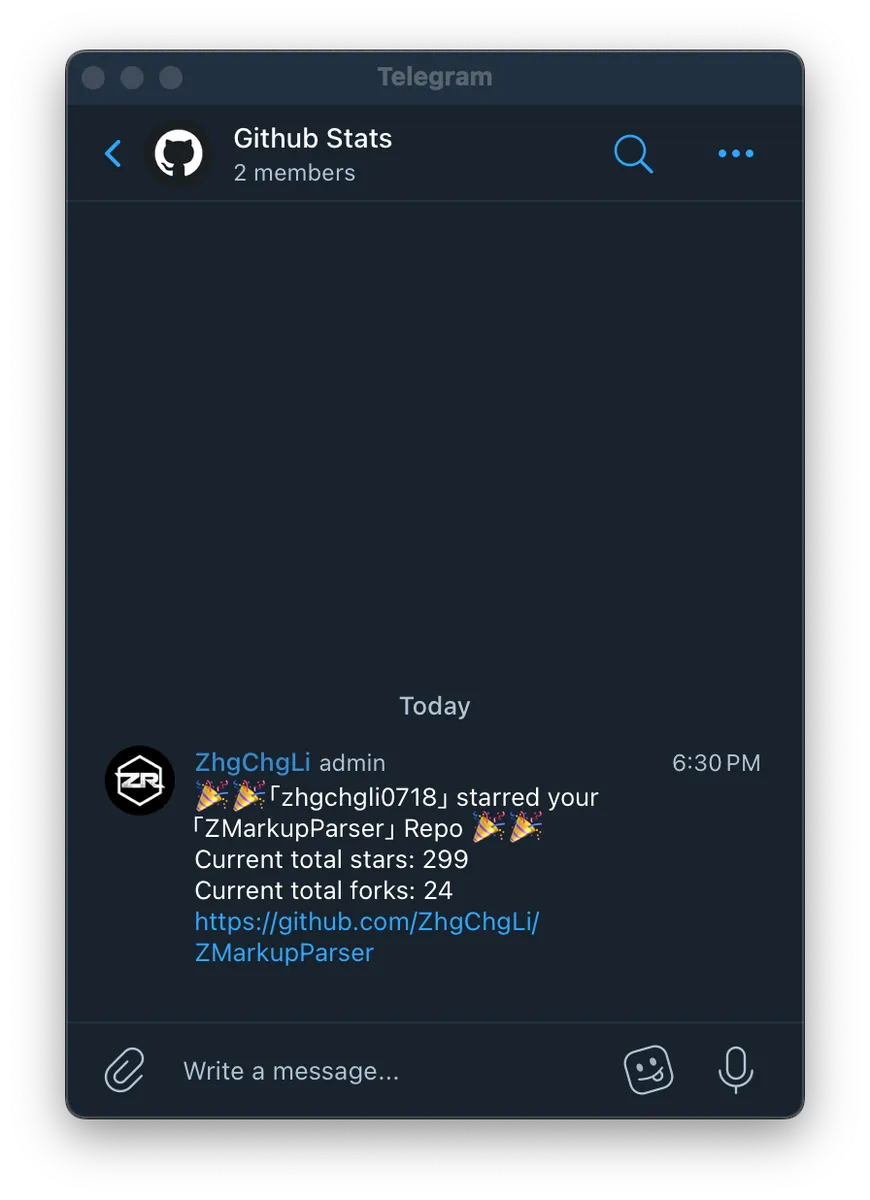Click the Telegram window title bar

(x=435, y=77)
